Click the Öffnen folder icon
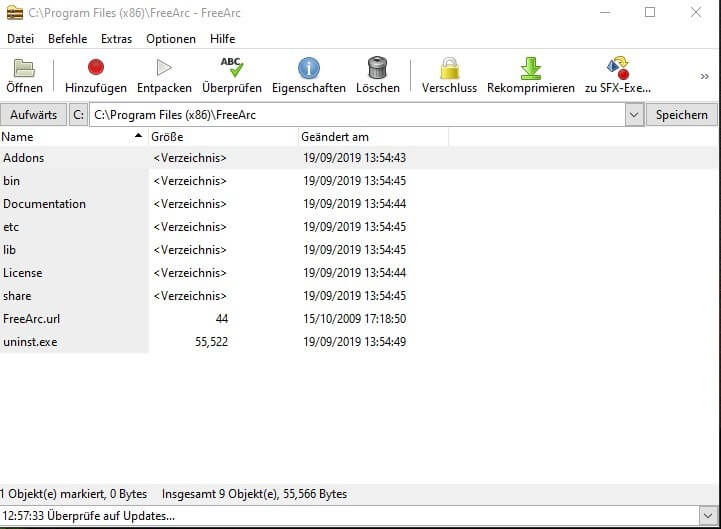This screenshot has height=529, width=721. pos(24,68)
